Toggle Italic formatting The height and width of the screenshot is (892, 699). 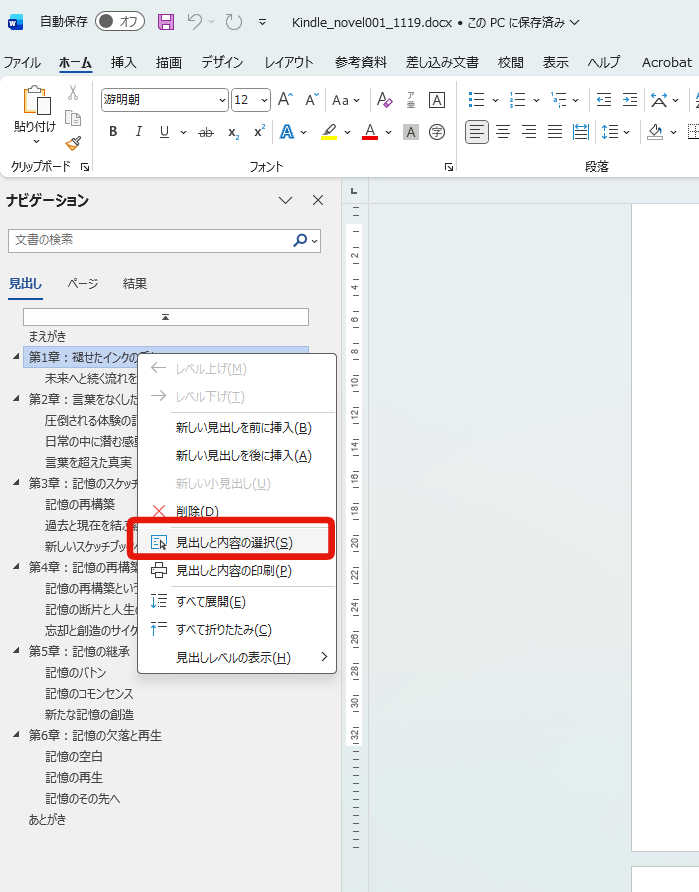coord(138,132)
